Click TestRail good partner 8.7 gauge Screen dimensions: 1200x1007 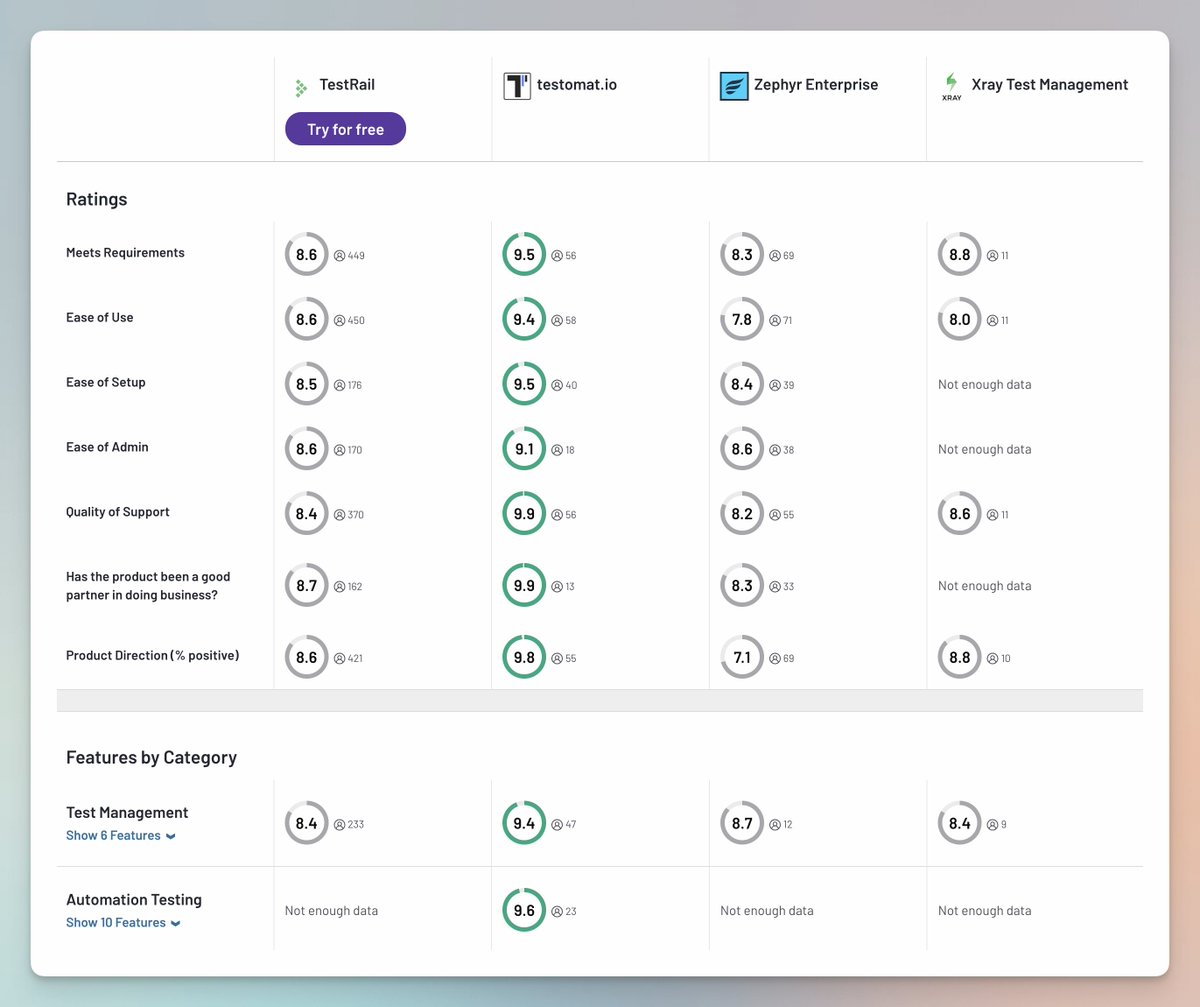click(x=306, y=586)
